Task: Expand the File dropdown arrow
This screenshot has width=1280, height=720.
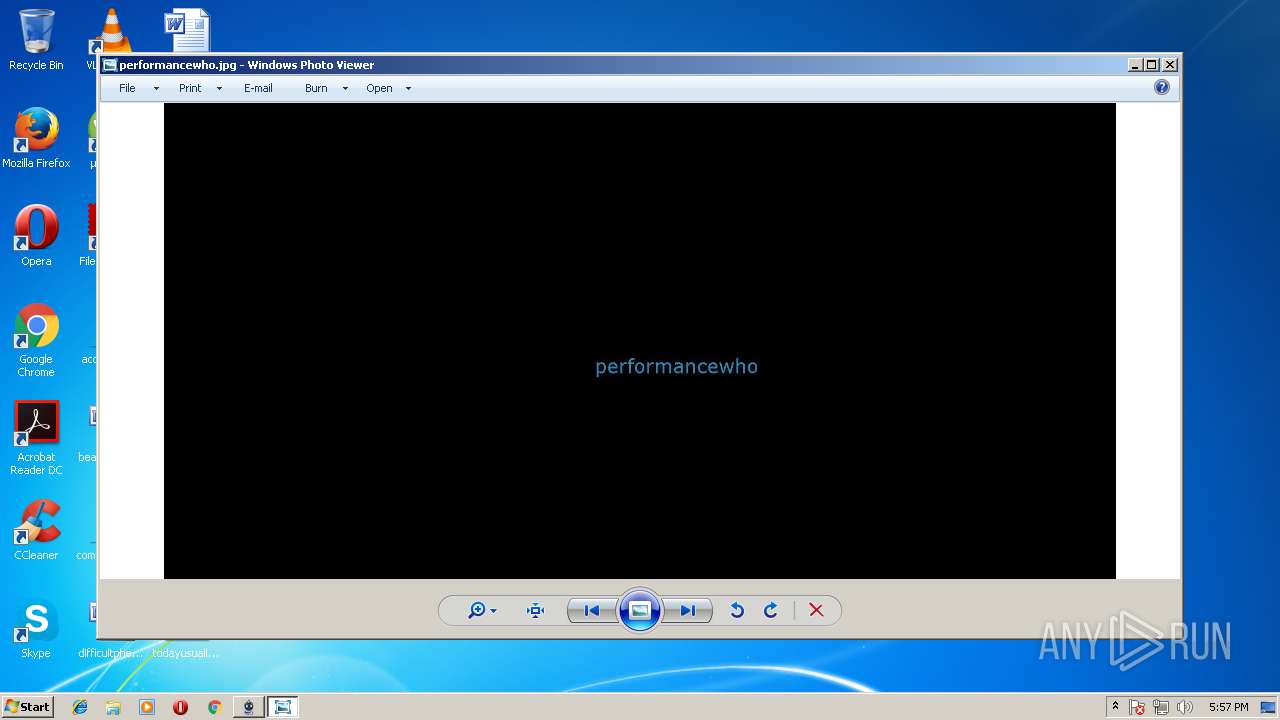Action: click(156, 88)
